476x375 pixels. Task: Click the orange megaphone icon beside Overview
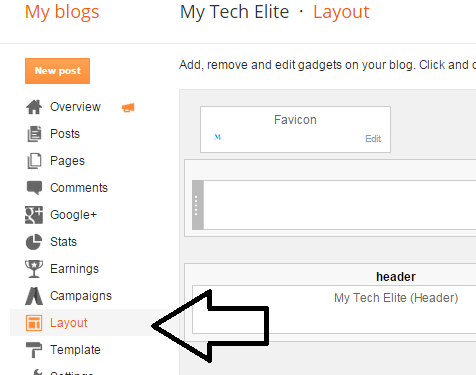128,108
